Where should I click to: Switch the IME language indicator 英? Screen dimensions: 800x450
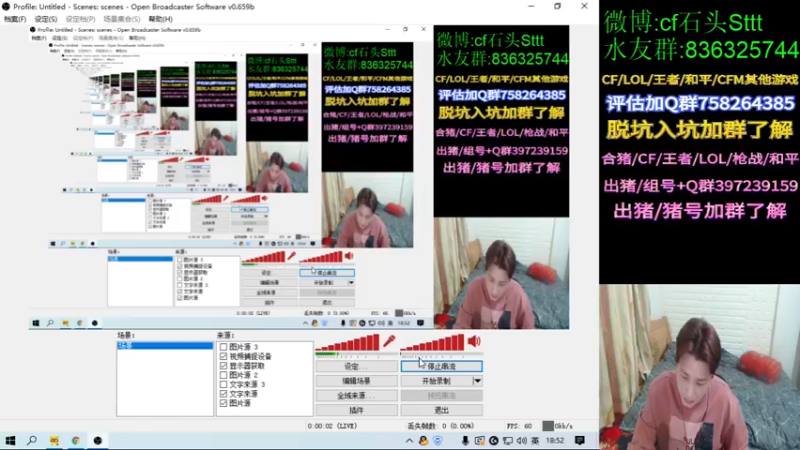535,441
